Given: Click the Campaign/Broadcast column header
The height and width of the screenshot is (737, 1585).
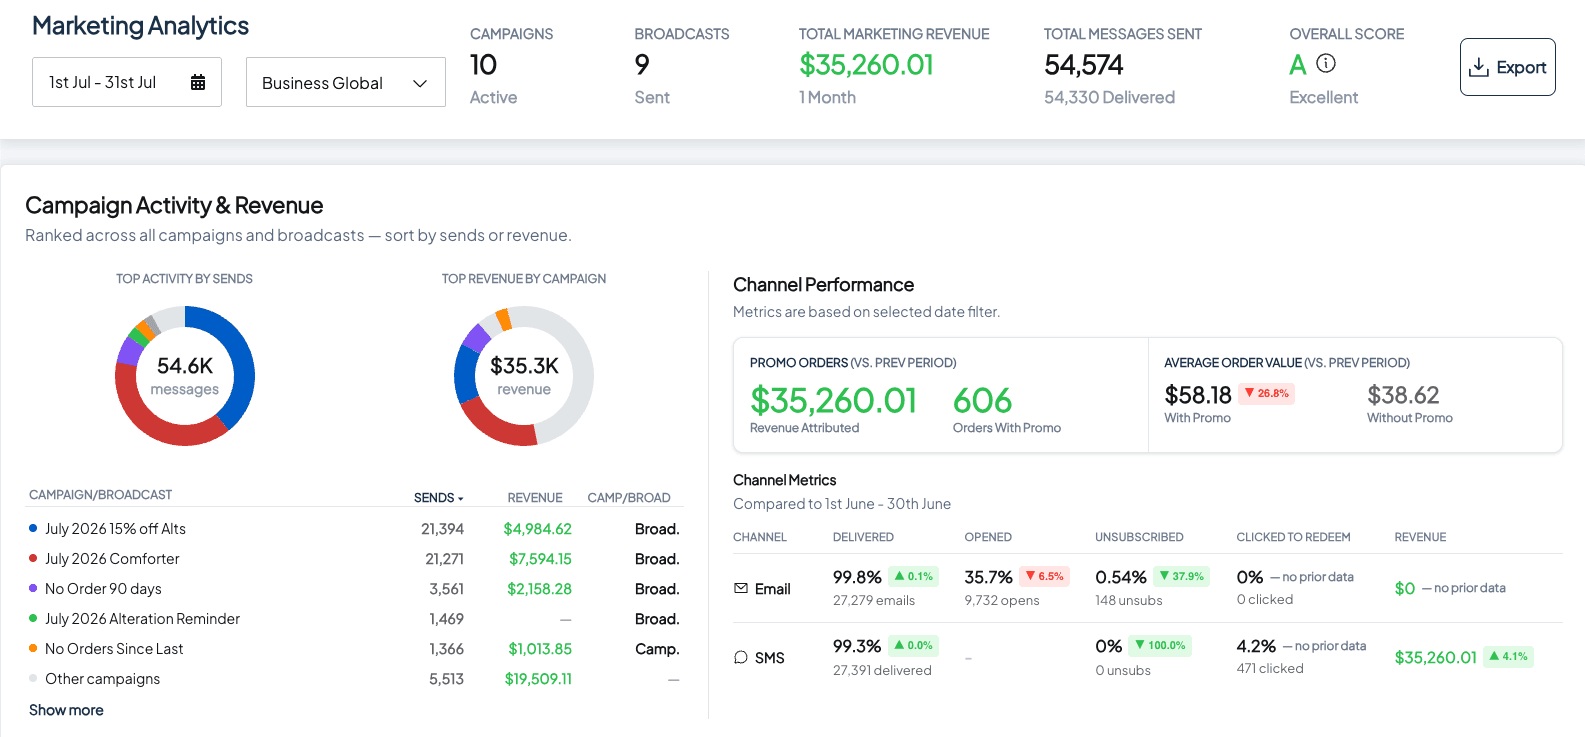Looking at the screenshot, I should [100, 495].
